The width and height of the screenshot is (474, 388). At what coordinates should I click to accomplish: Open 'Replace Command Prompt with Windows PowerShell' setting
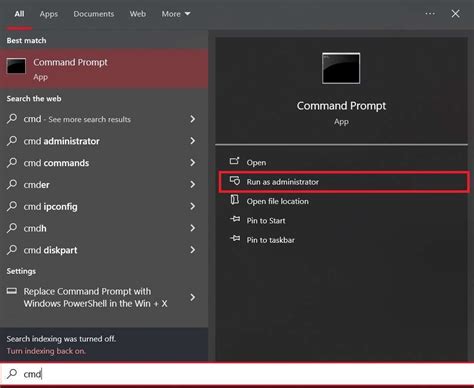click(x=104, y=297)
